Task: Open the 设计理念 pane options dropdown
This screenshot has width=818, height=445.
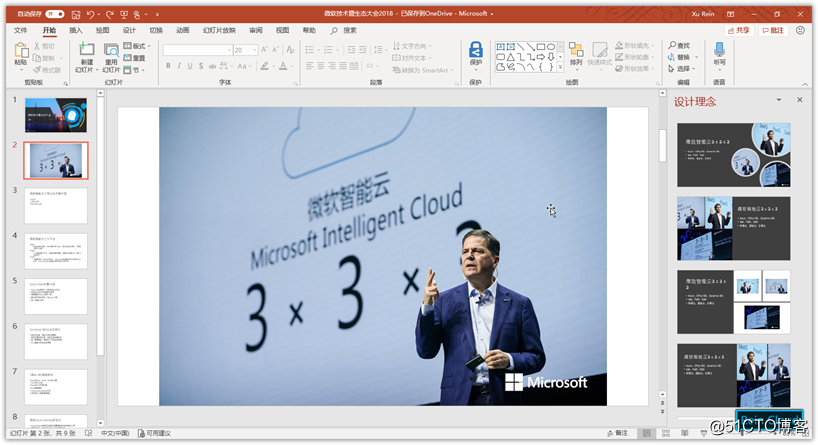Action: coord(779,100)
